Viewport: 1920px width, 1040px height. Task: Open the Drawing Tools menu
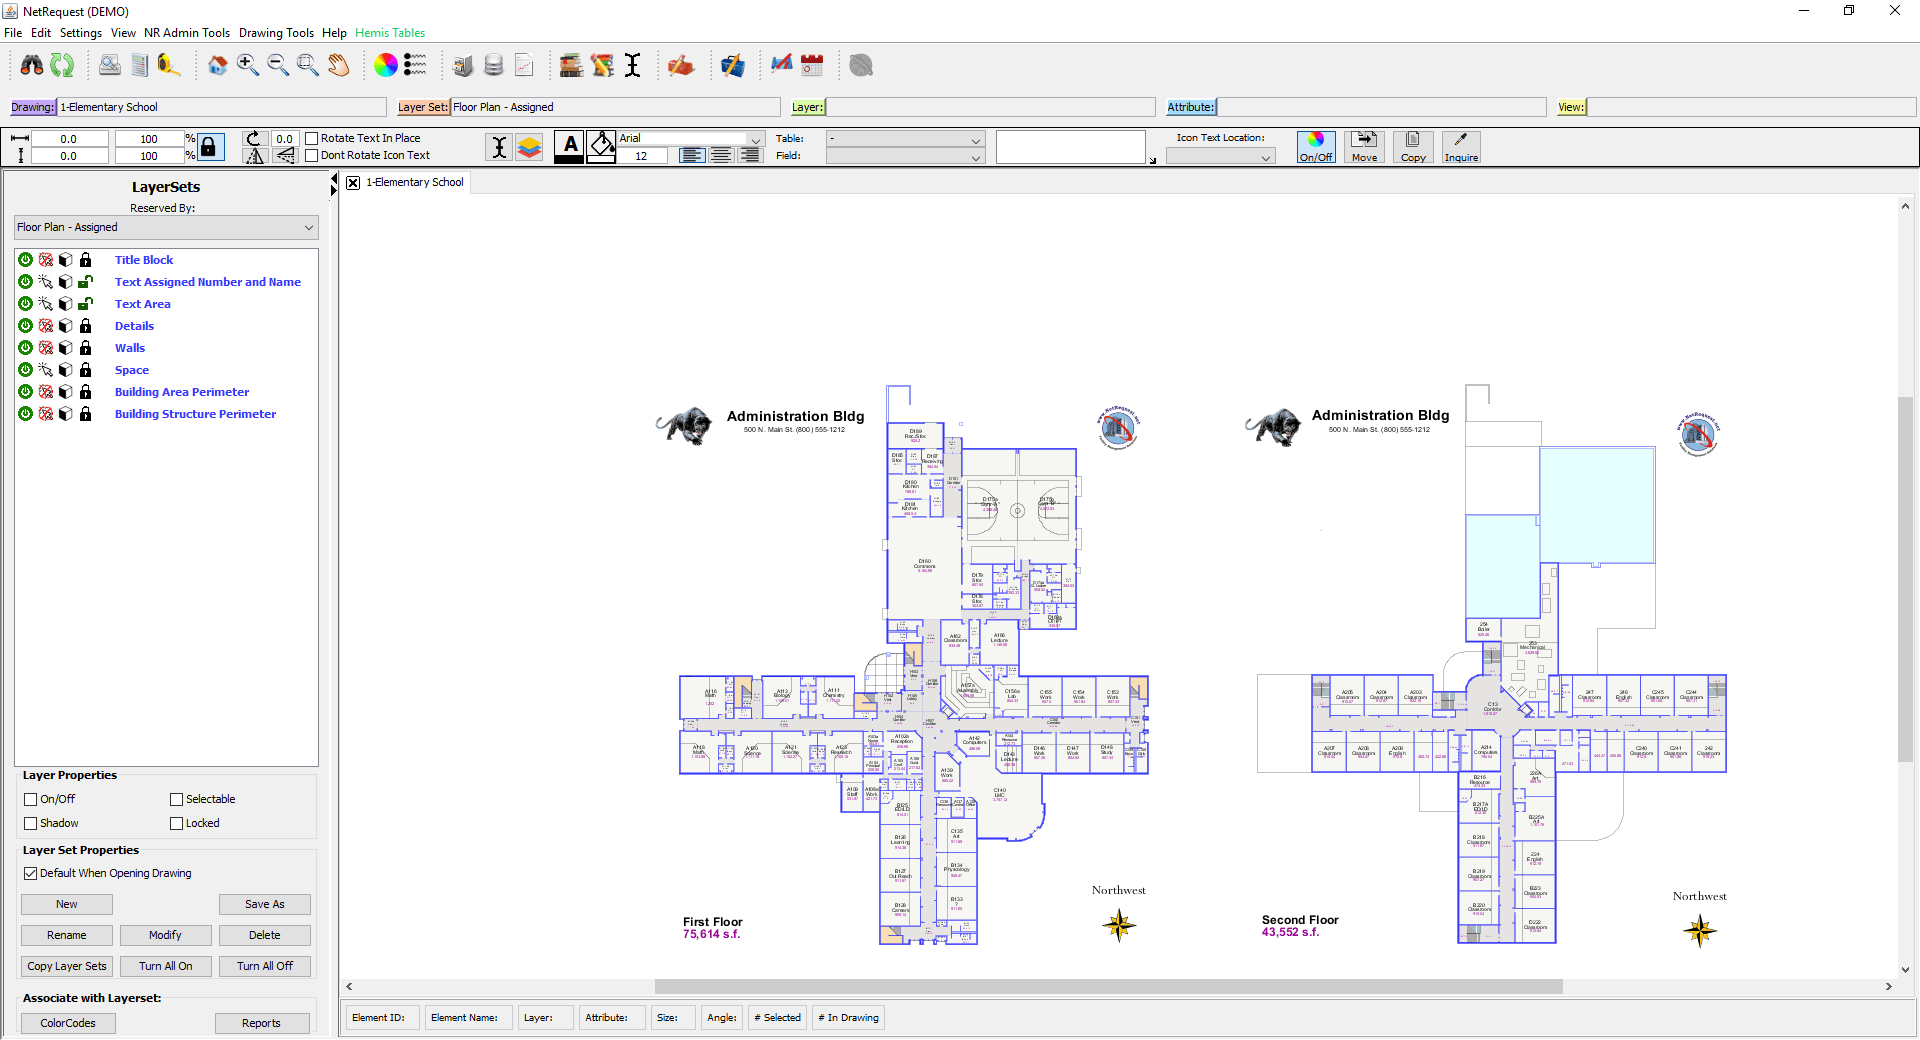[x=276, y=33]
